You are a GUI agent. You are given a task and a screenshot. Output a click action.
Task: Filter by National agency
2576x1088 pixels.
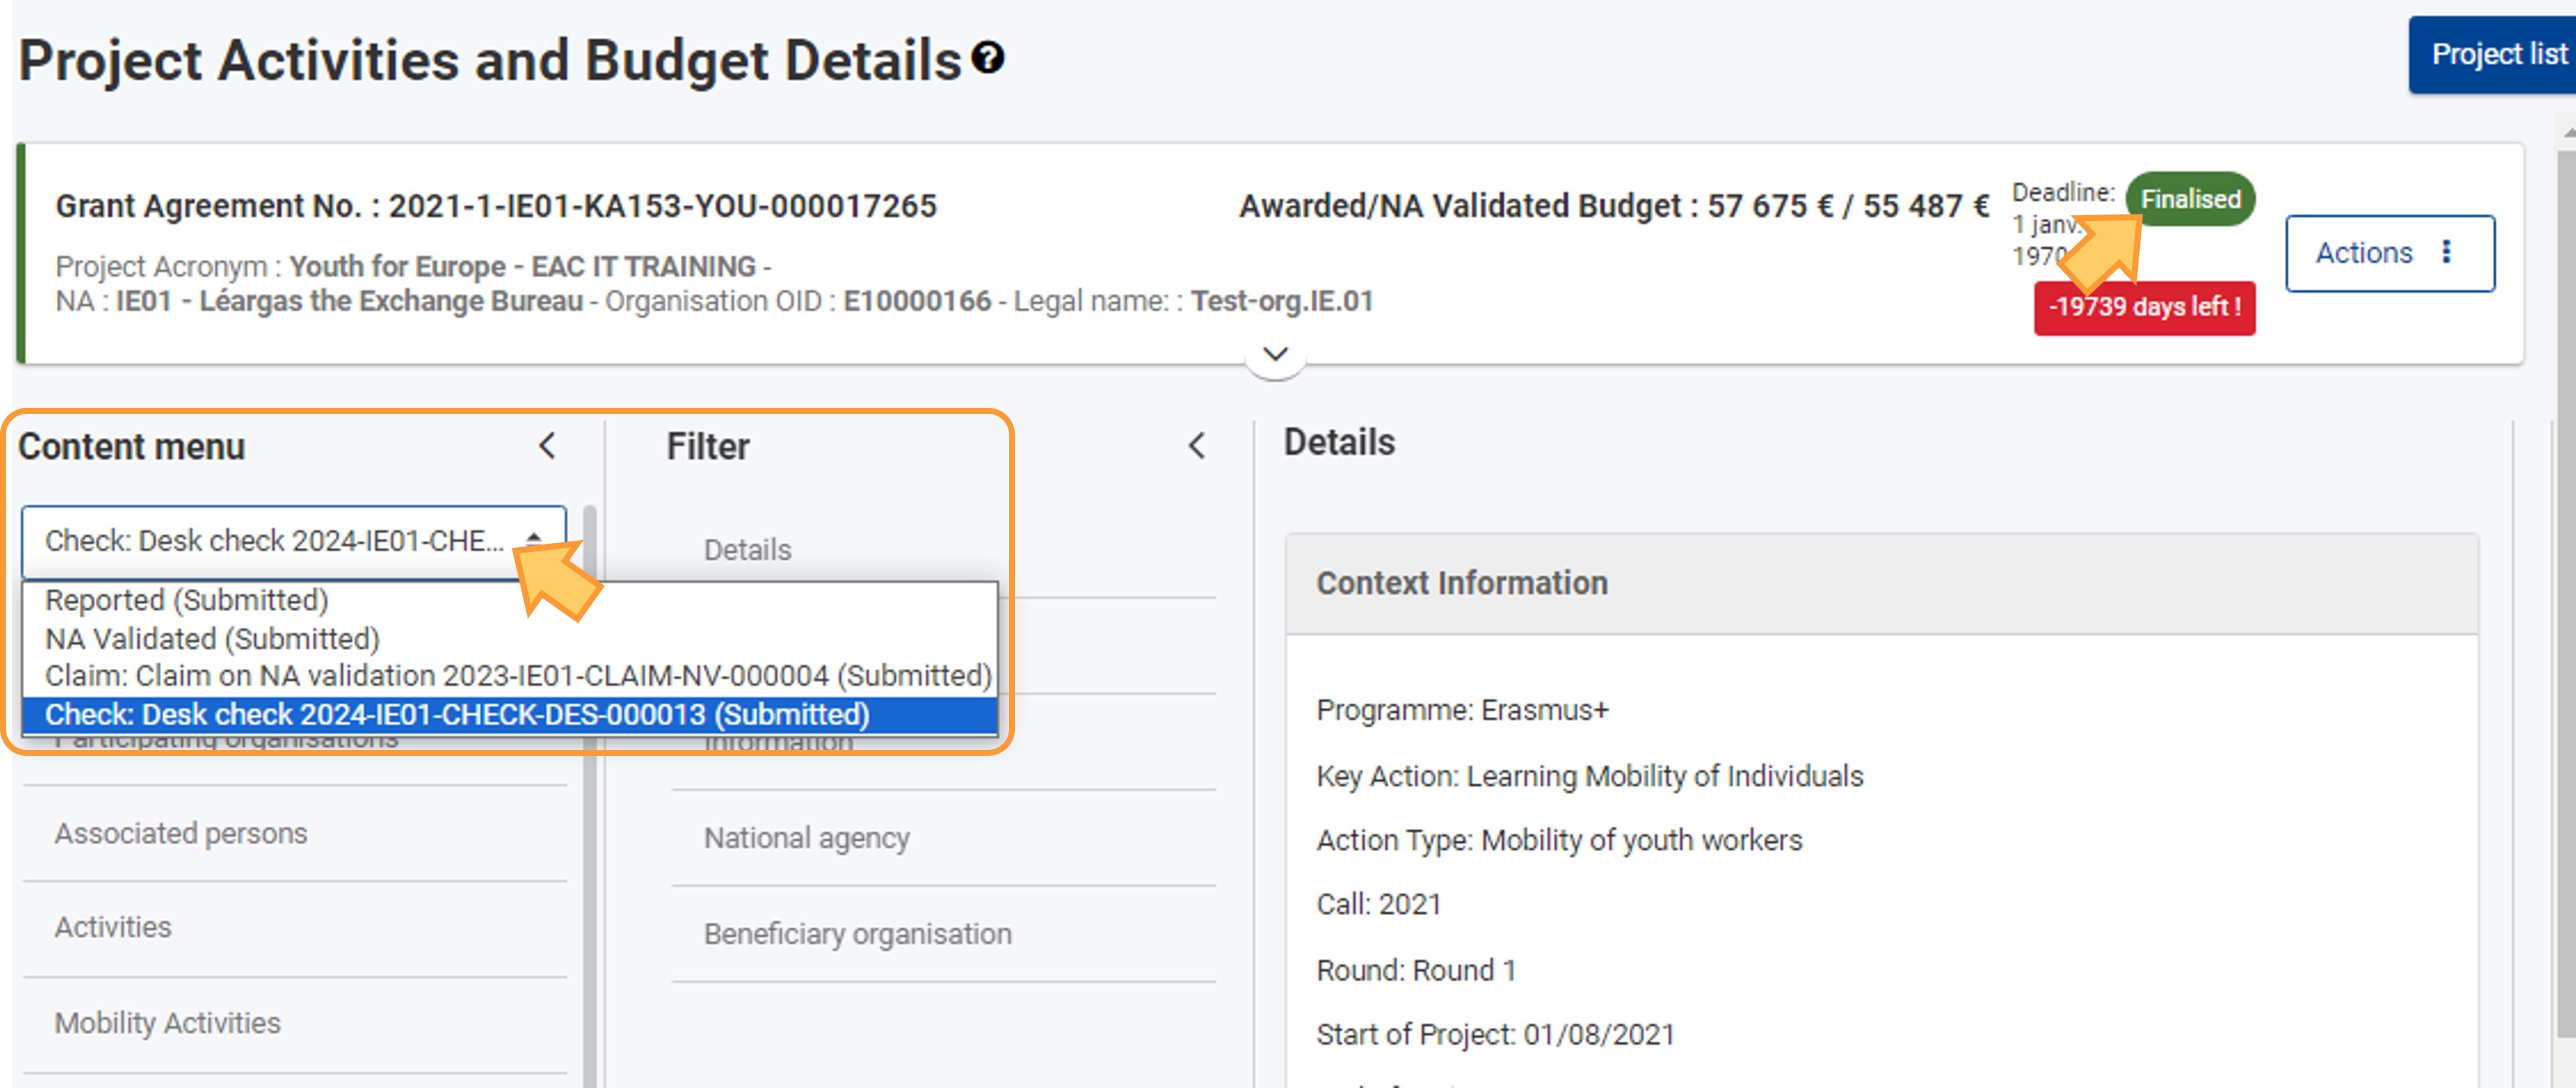pyautogui.click(x=806, y=838)
